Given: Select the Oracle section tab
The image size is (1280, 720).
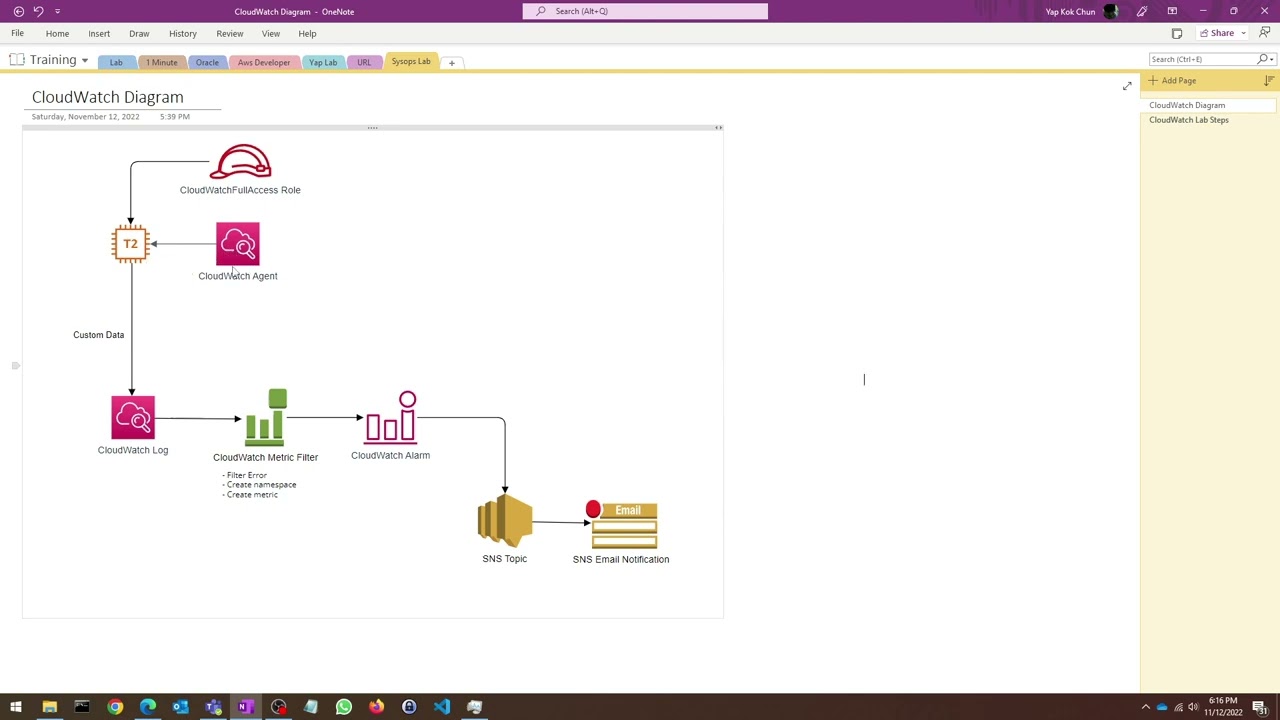Looking at the screenshot, I should pos(207,62).
